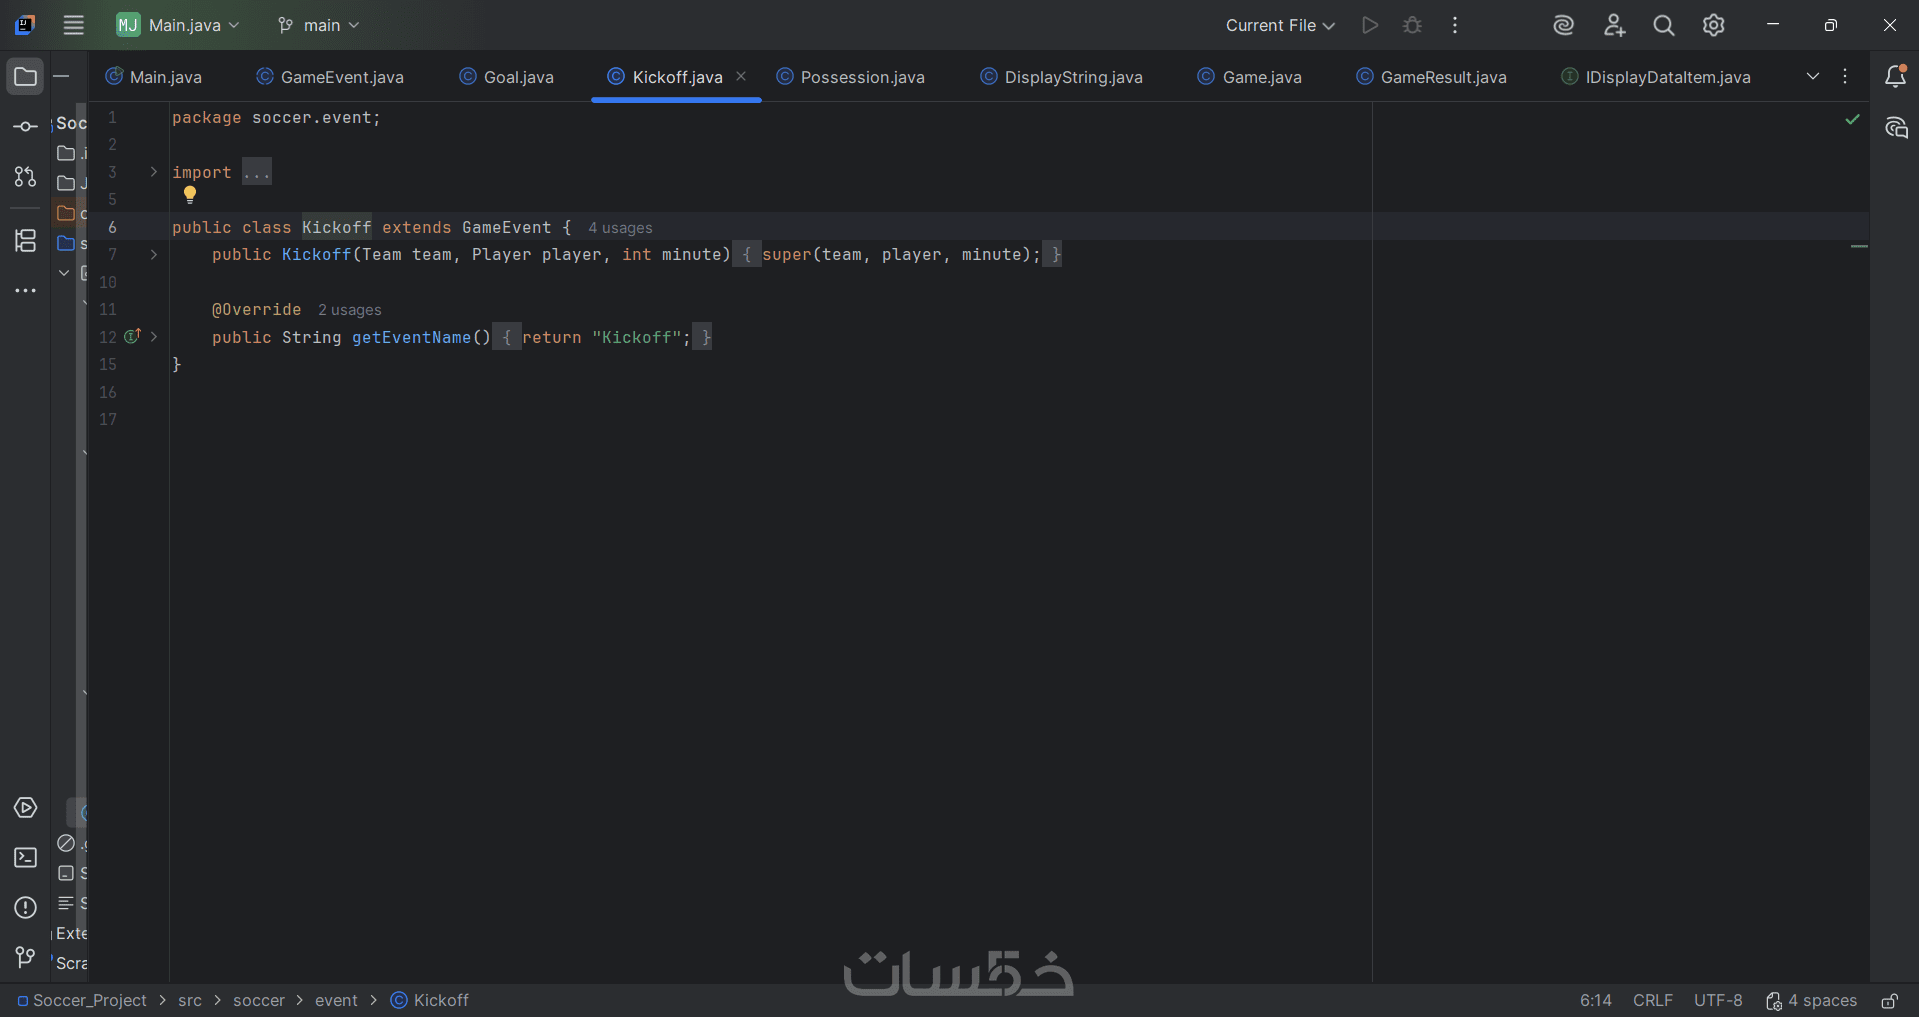Show the 2 usages of getEventName
Image resolution: width=1919 pixels, height=1017 pixels.
click(350, 310)
